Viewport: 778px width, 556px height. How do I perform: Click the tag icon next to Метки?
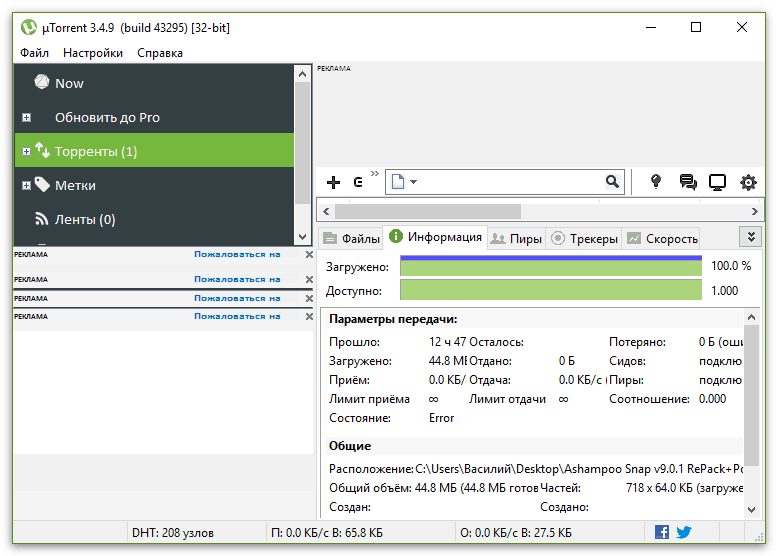42,185
